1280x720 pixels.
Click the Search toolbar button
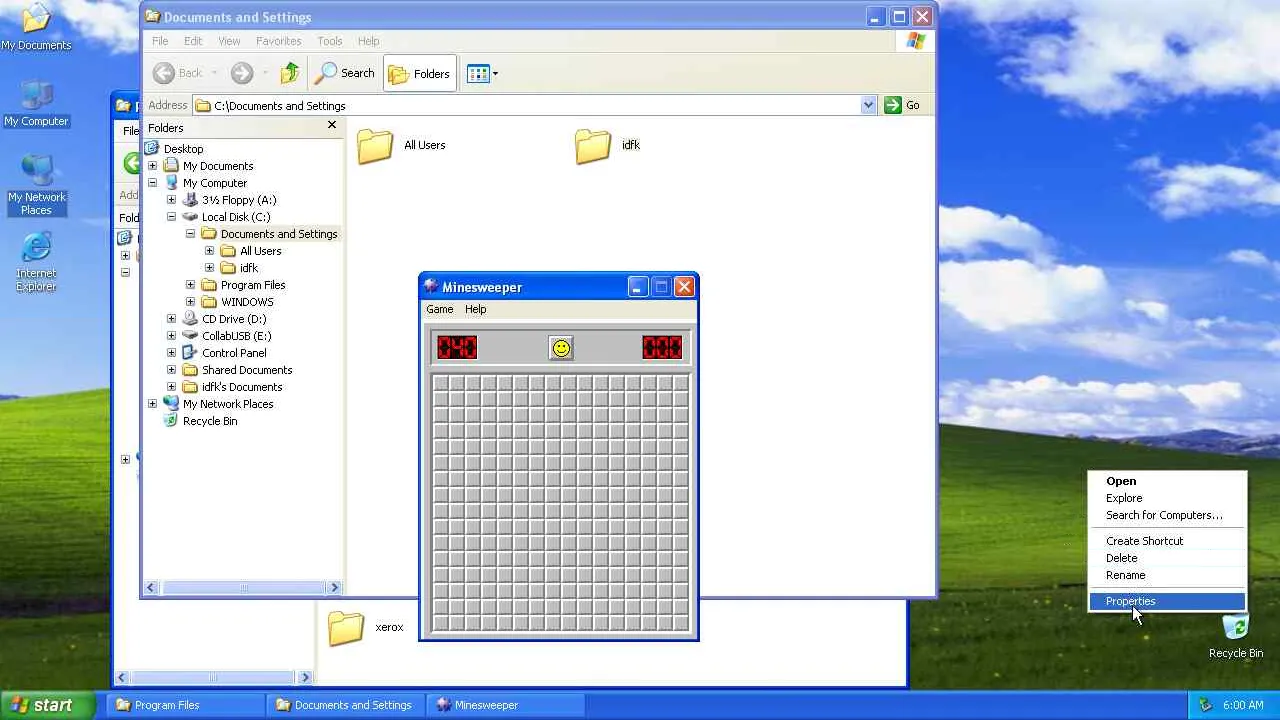(x=345, y=73)
